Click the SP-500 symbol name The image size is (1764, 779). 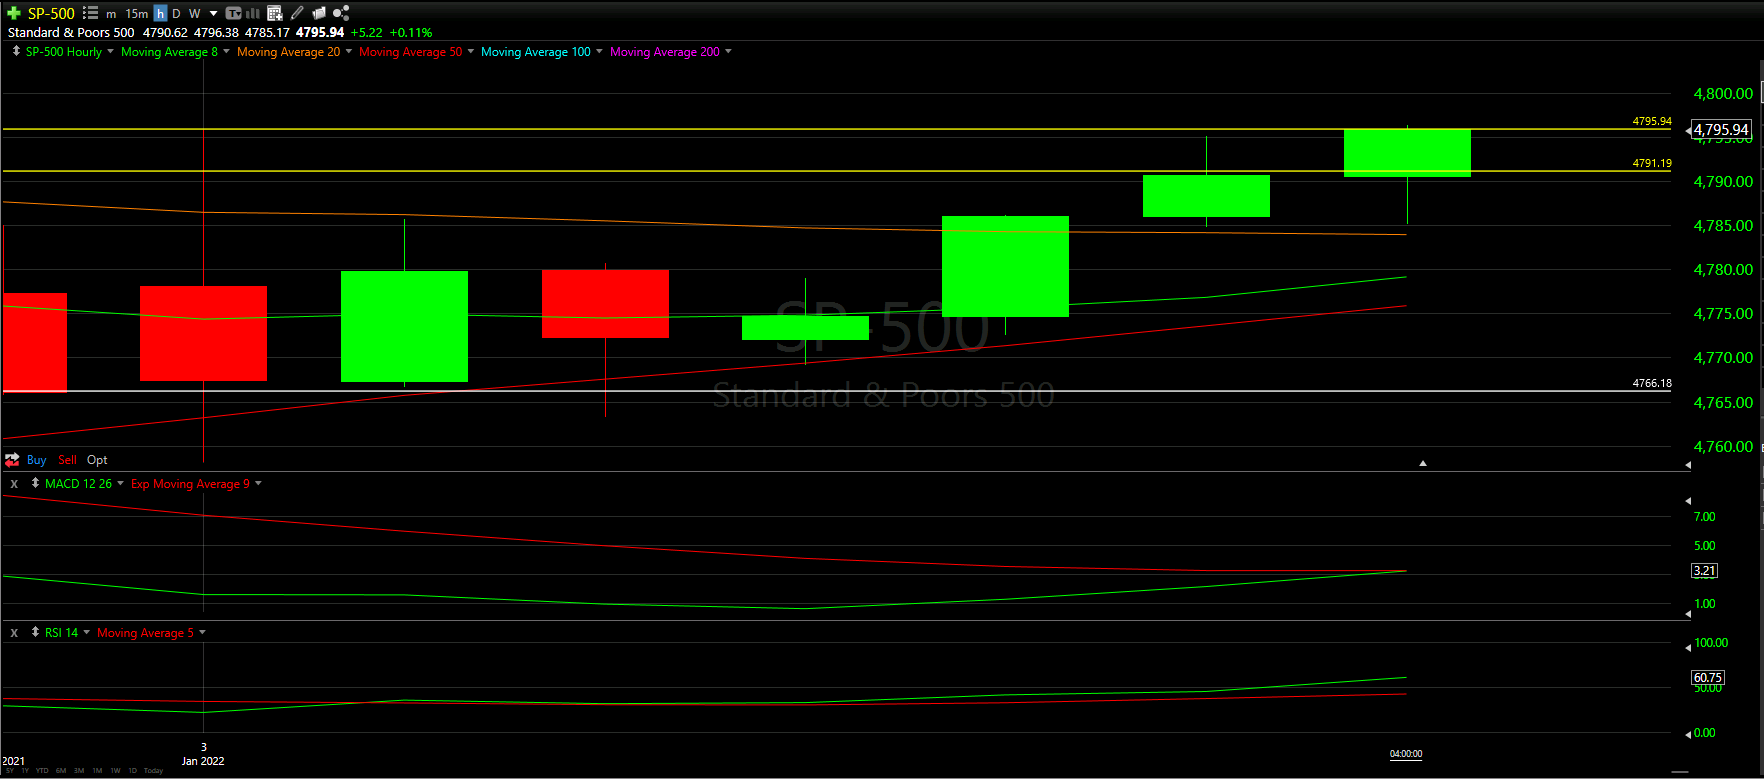point(51,13)
